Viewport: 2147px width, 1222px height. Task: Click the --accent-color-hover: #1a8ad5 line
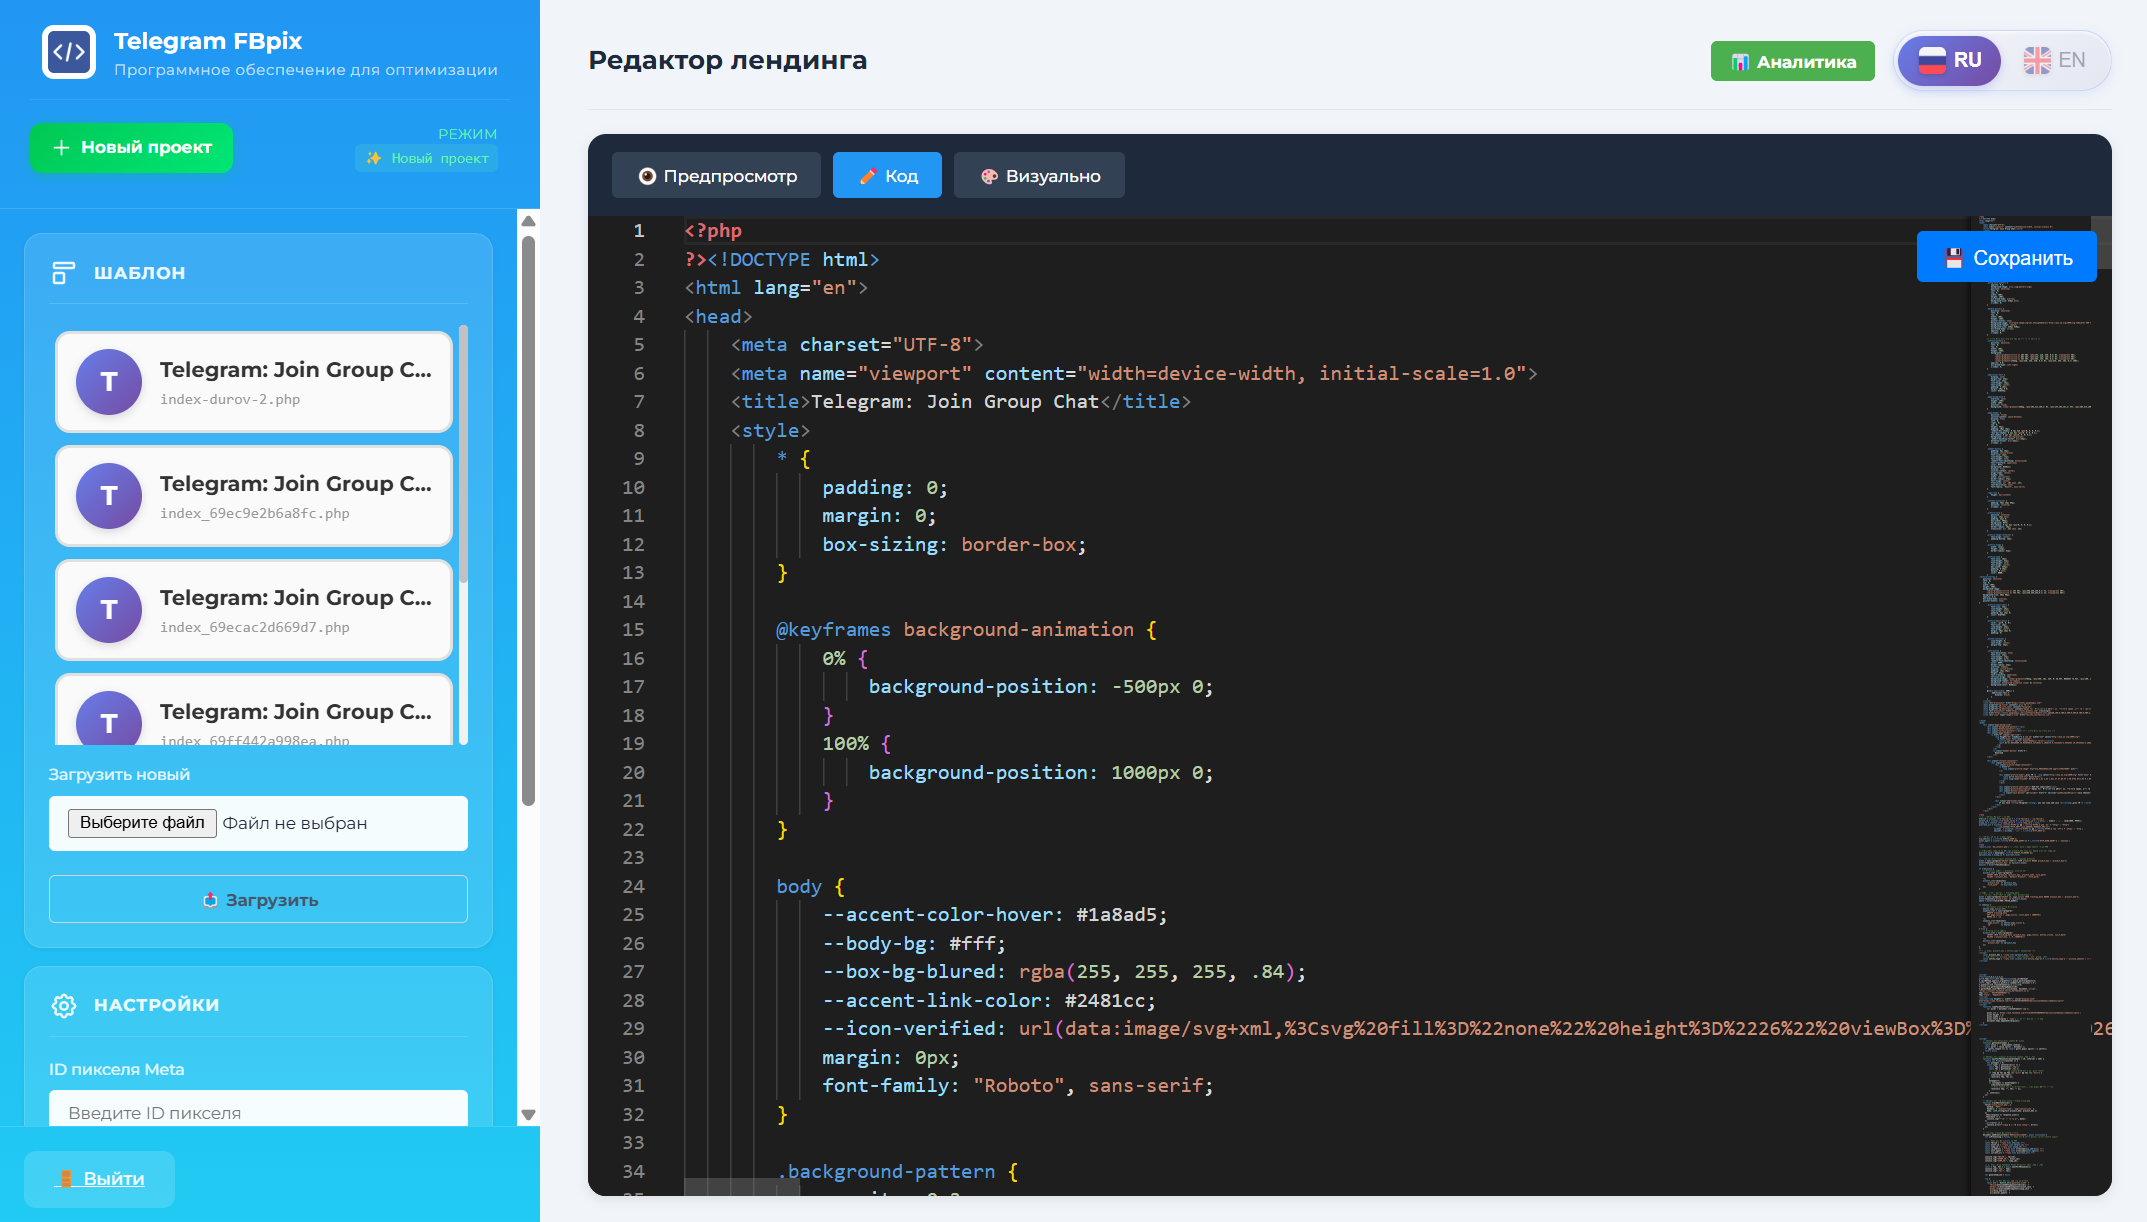point(995,915)
